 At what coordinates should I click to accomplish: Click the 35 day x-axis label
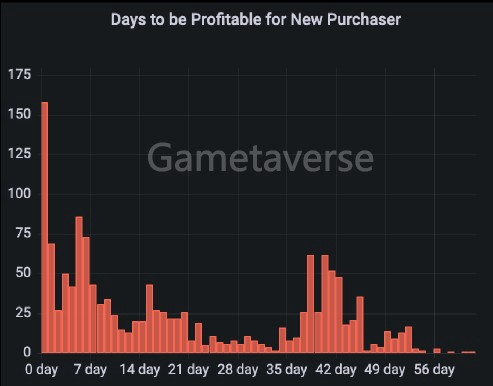287,369
